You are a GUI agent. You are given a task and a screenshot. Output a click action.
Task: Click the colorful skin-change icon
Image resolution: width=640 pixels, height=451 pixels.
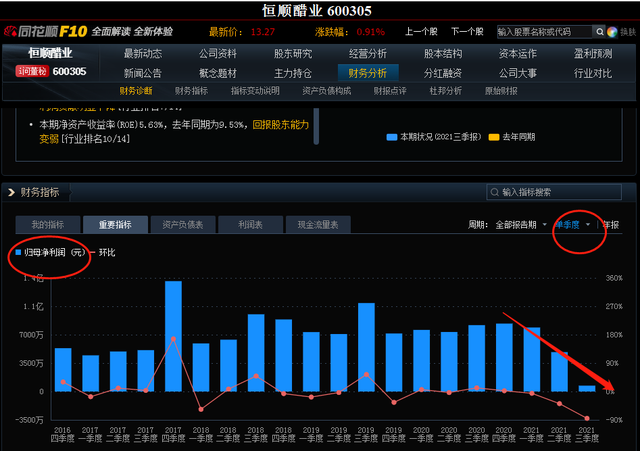coord(611,32)
